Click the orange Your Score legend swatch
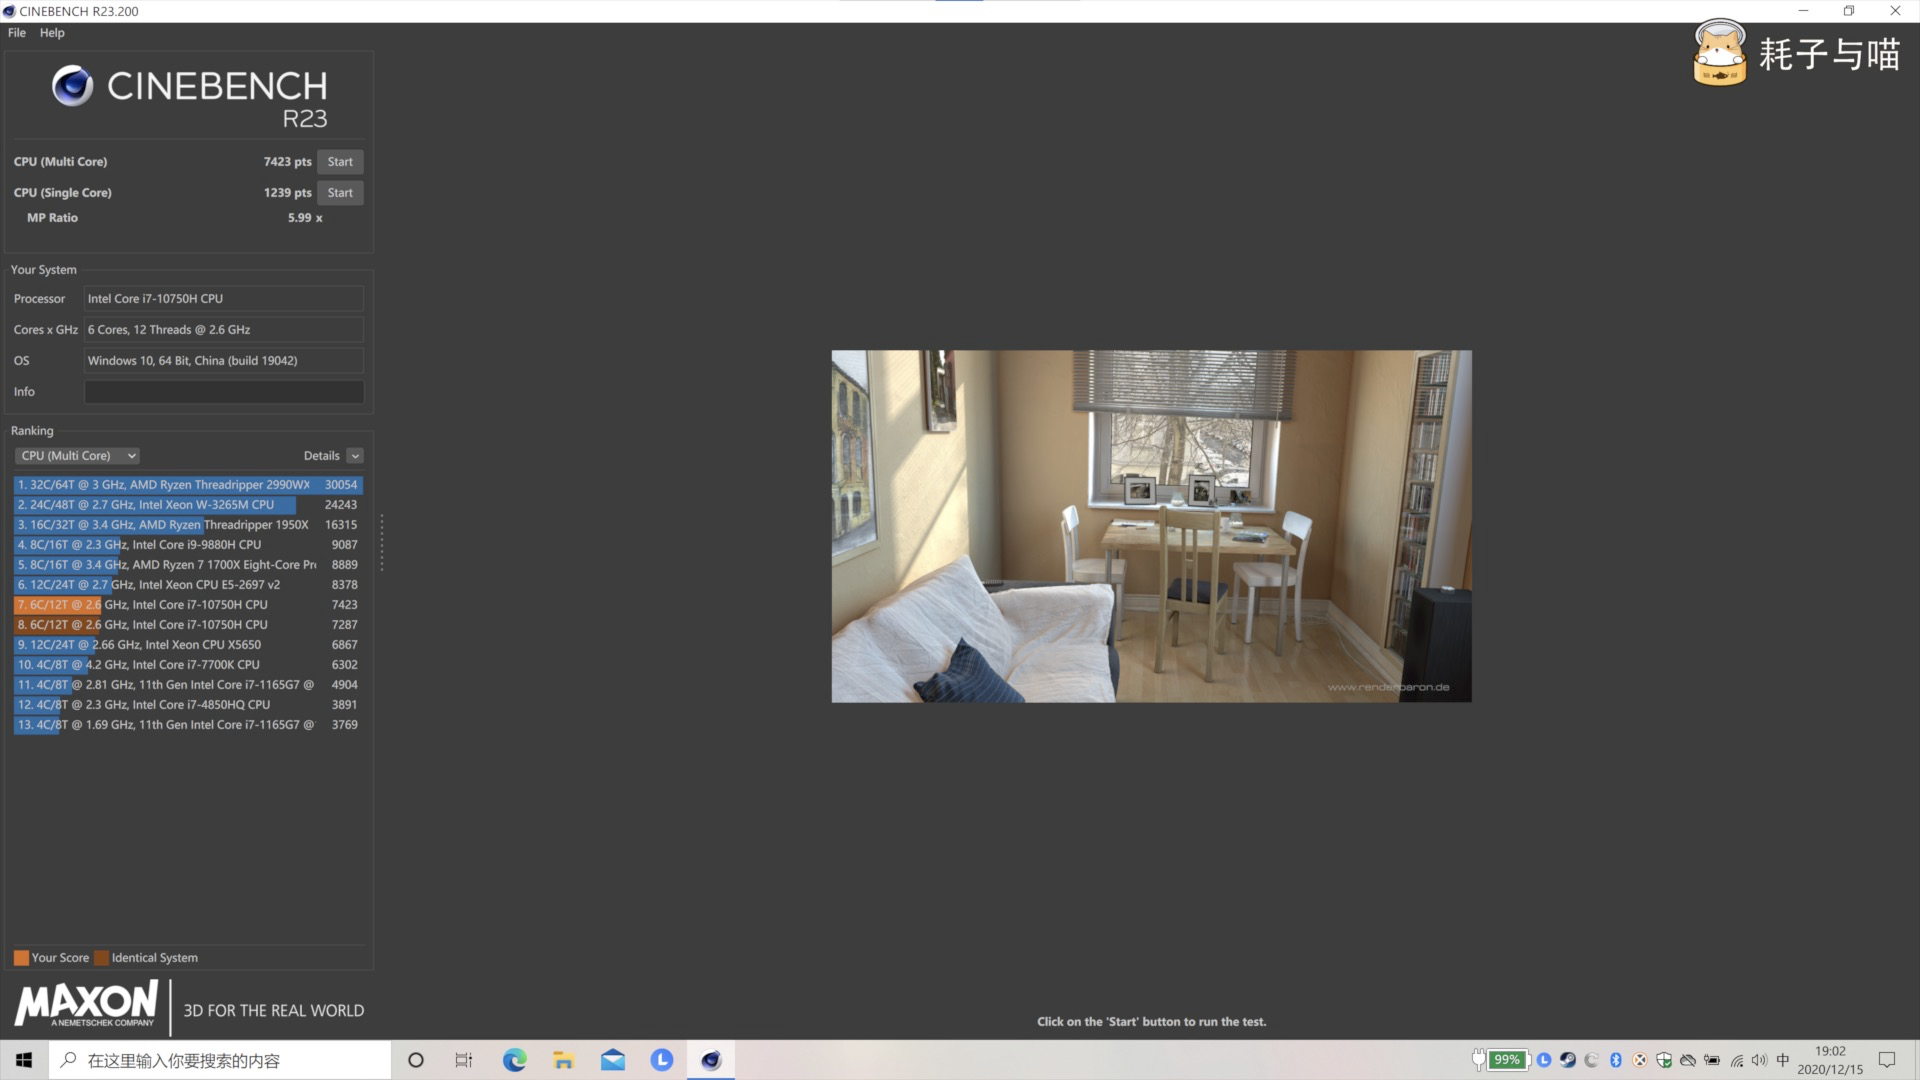Viewport: 1920px width, 1080px height. click(x=21, y=958)
